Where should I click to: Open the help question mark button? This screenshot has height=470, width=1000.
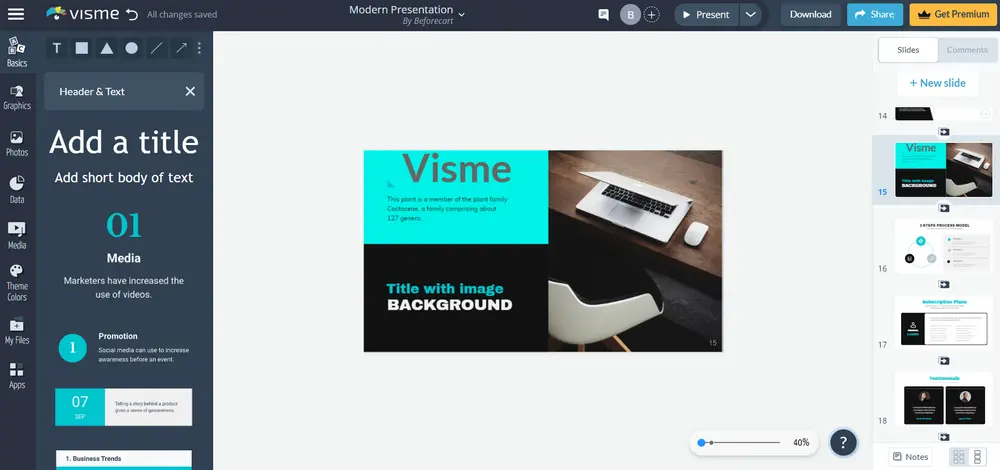(x=843, y=442)
